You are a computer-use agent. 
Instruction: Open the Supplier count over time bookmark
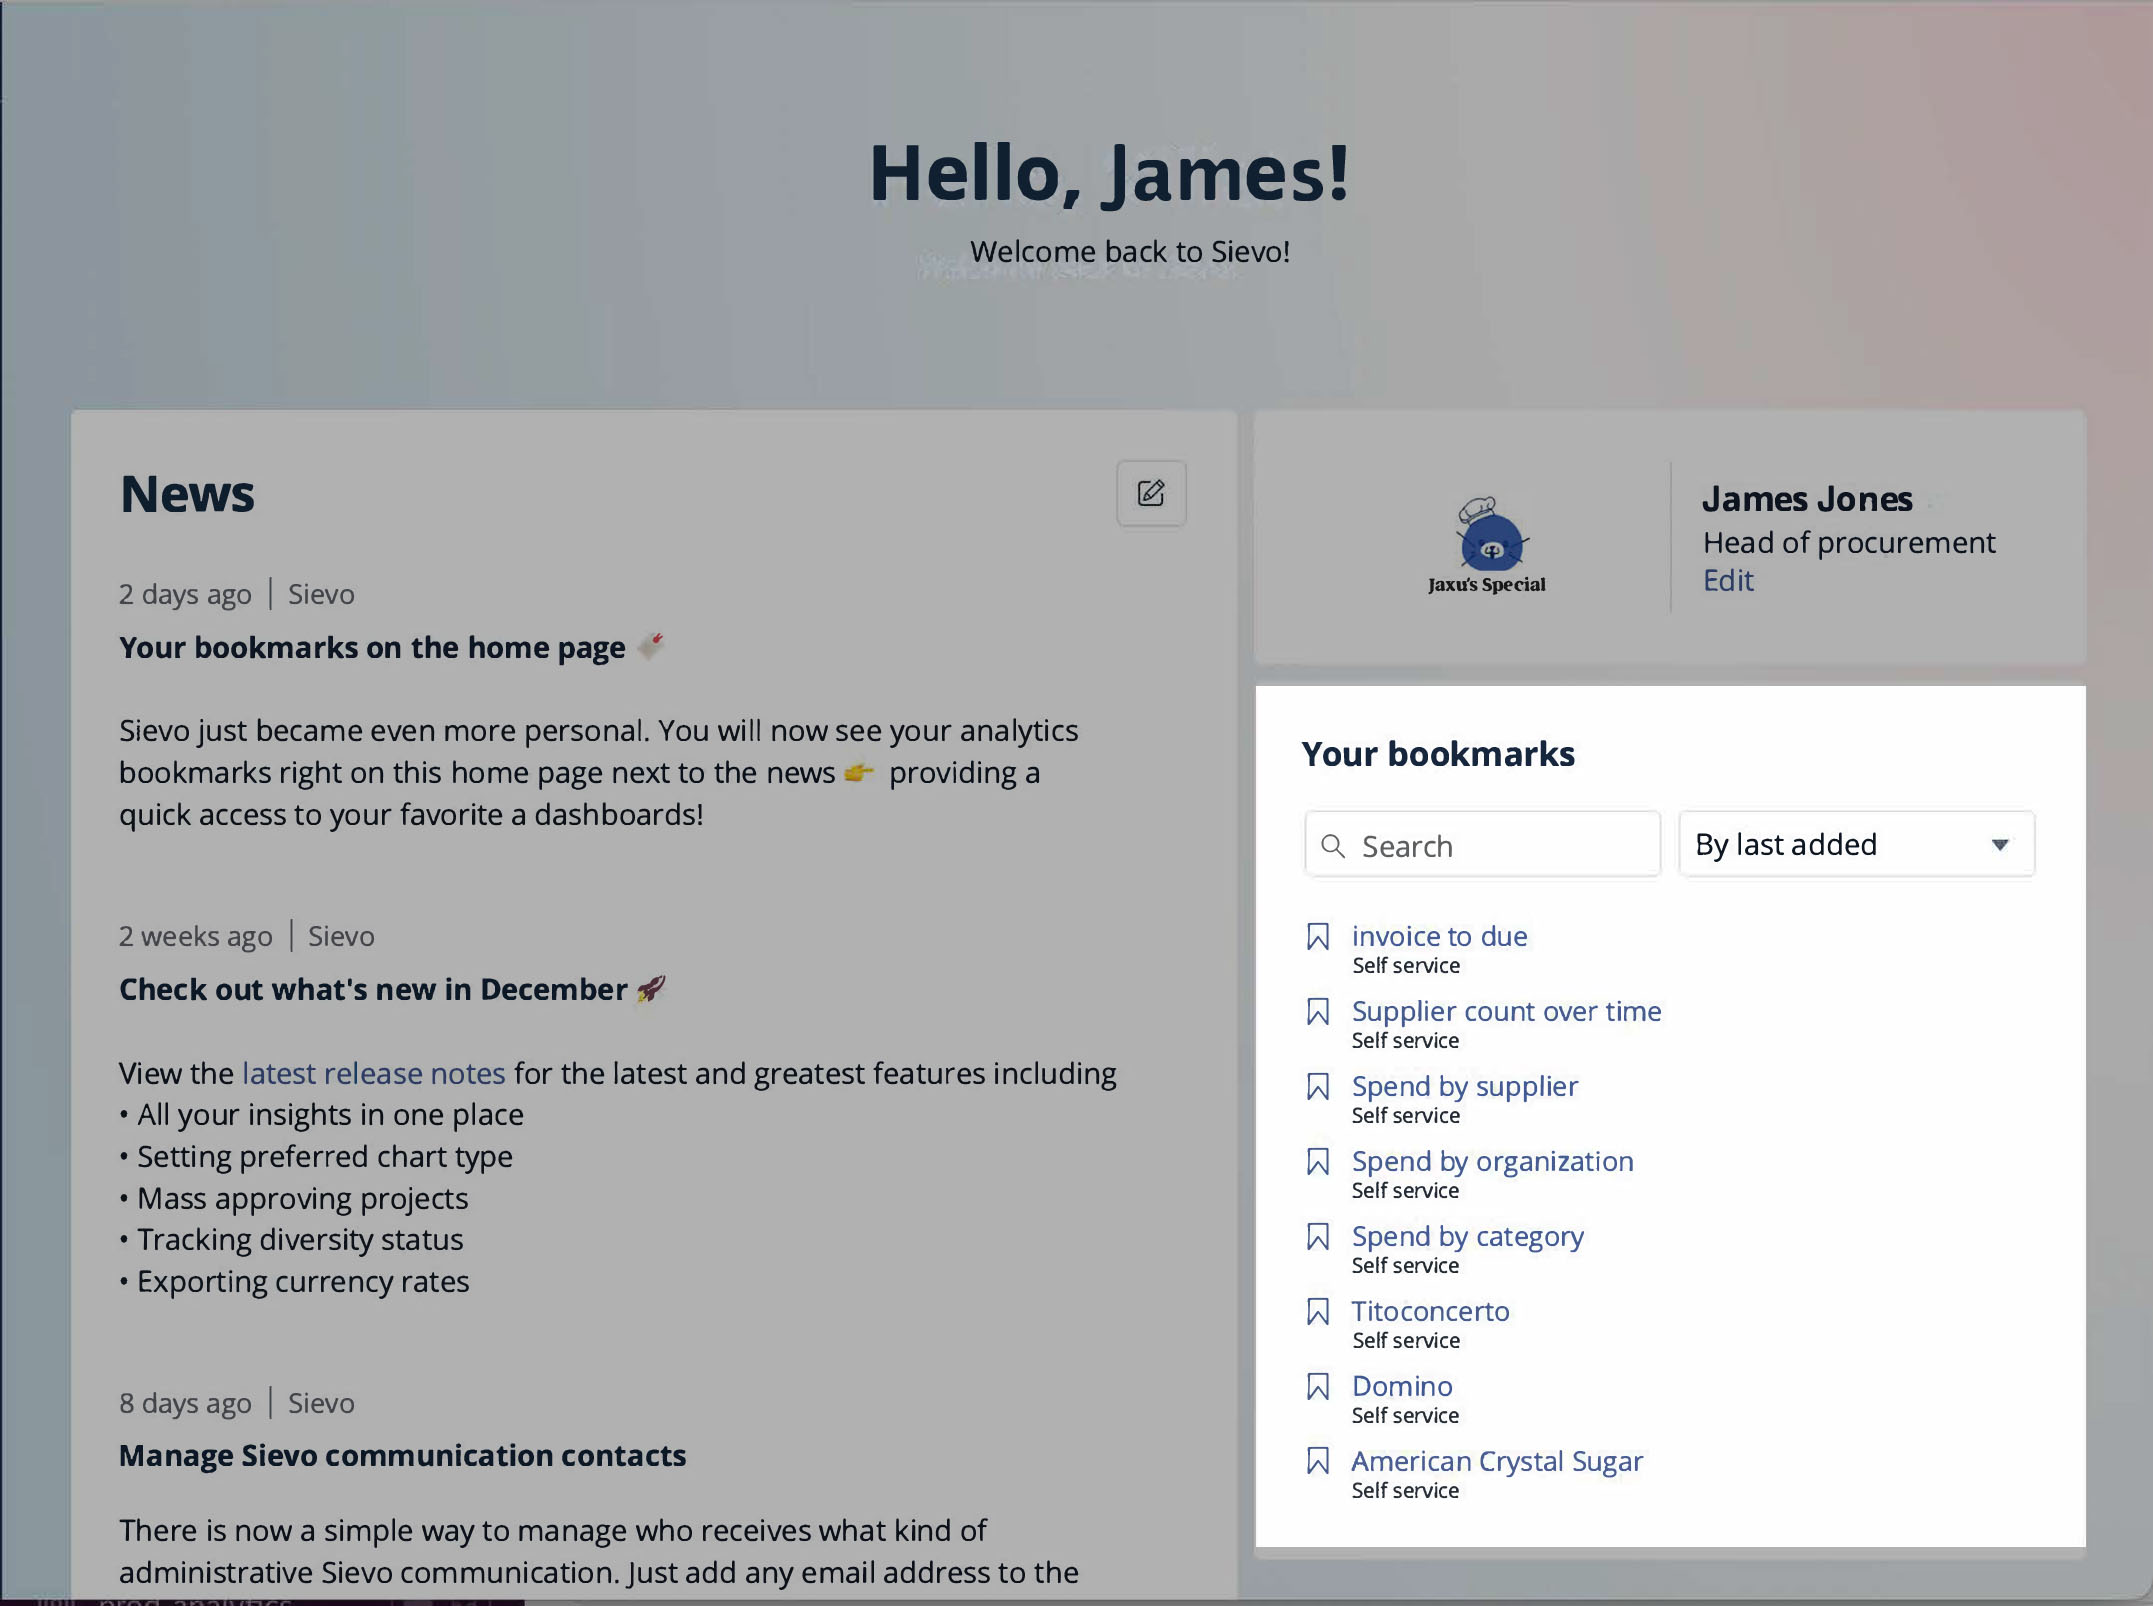(x=1506, y=1011)
